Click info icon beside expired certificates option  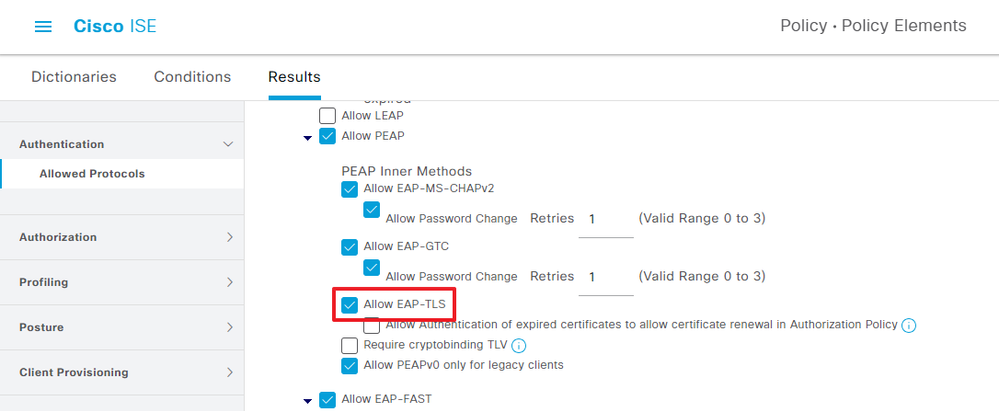tap(909, 326)
